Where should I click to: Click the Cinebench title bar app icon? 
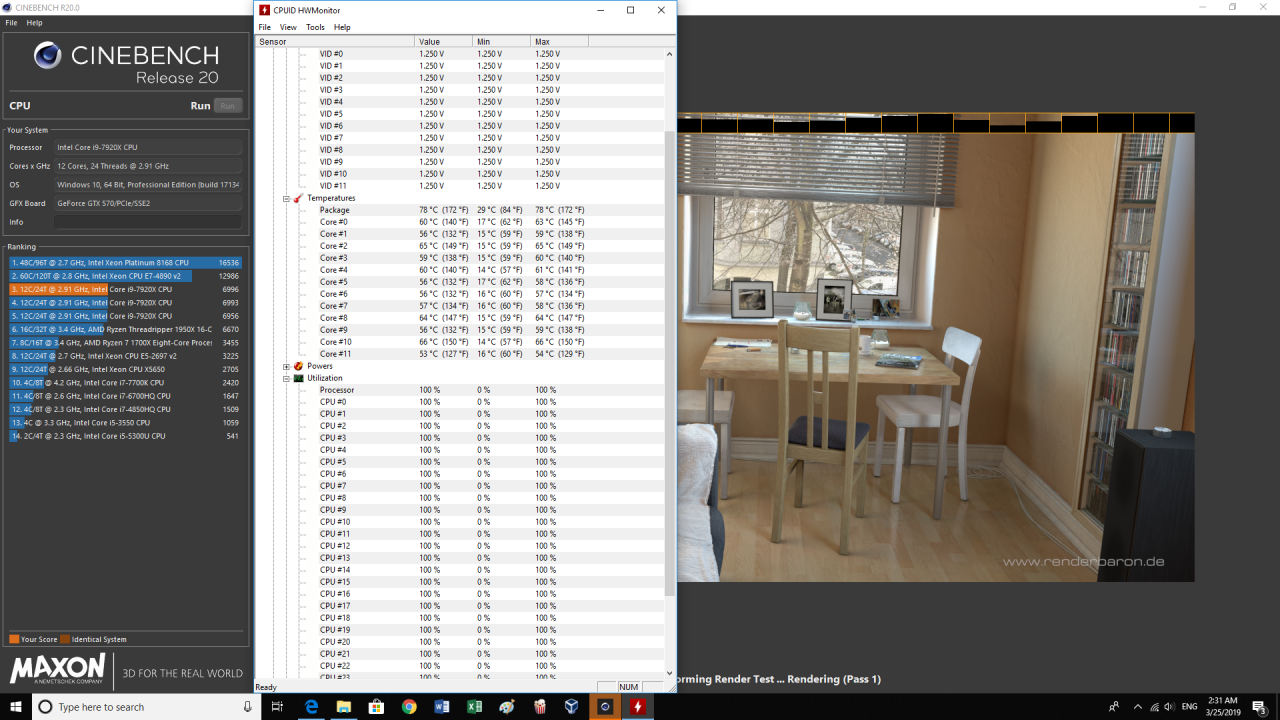click(8, 7)
